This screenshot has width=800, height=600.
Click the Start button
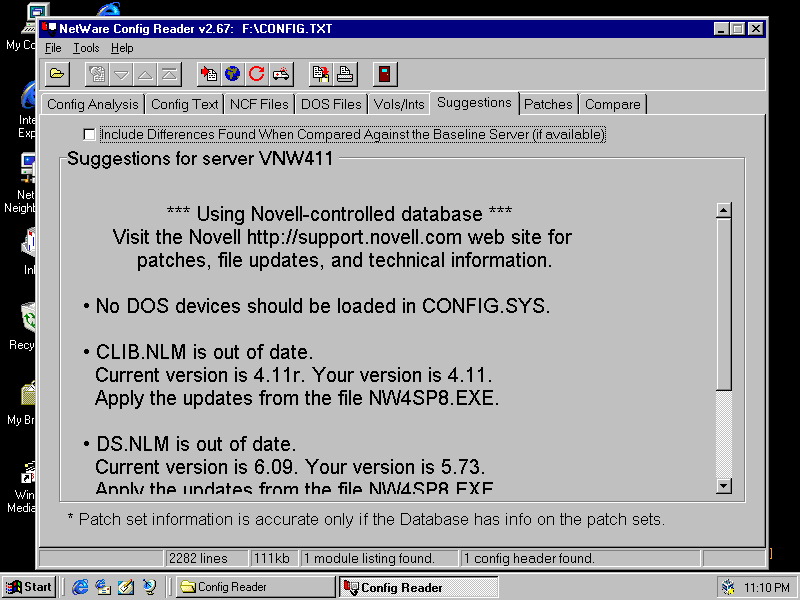pos(30,587)
